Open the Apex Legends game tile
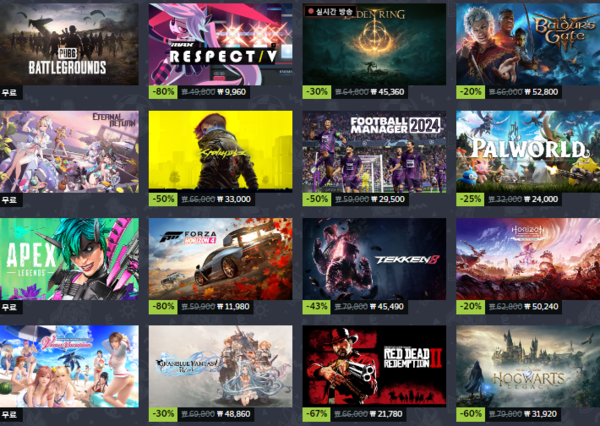Image resolution: width=600 pixels, height=426 pixels. 69,259
